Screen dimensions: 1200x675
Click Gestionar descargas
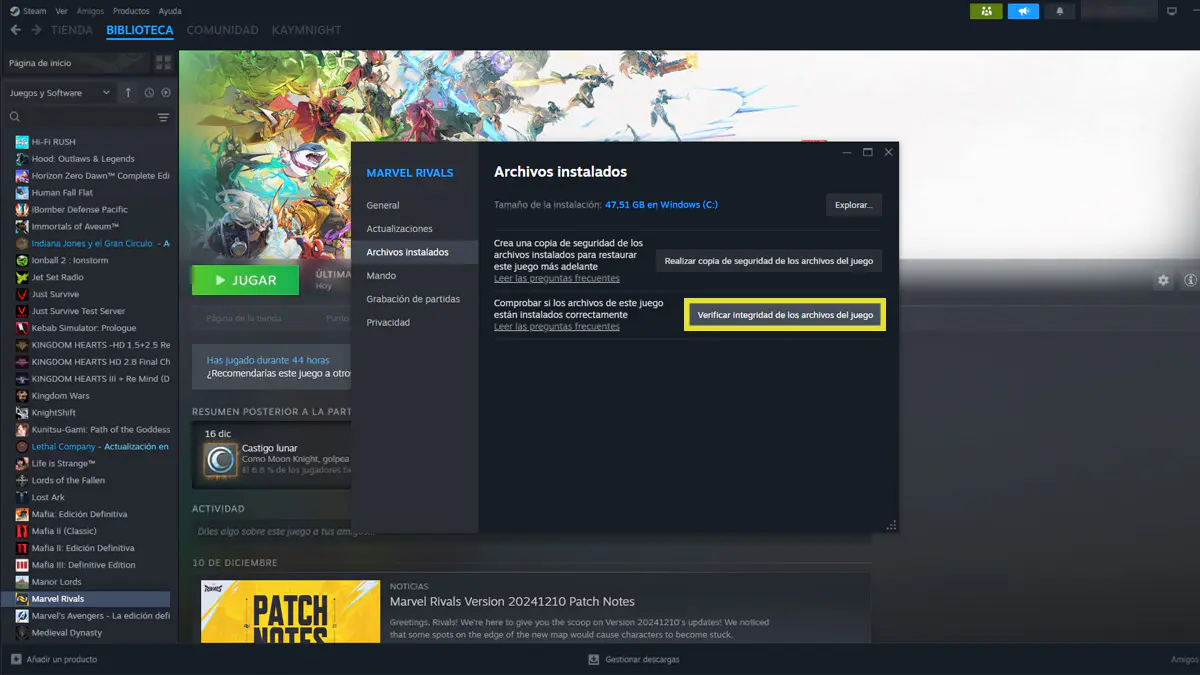pyautogui.click(x=642, y=660)
